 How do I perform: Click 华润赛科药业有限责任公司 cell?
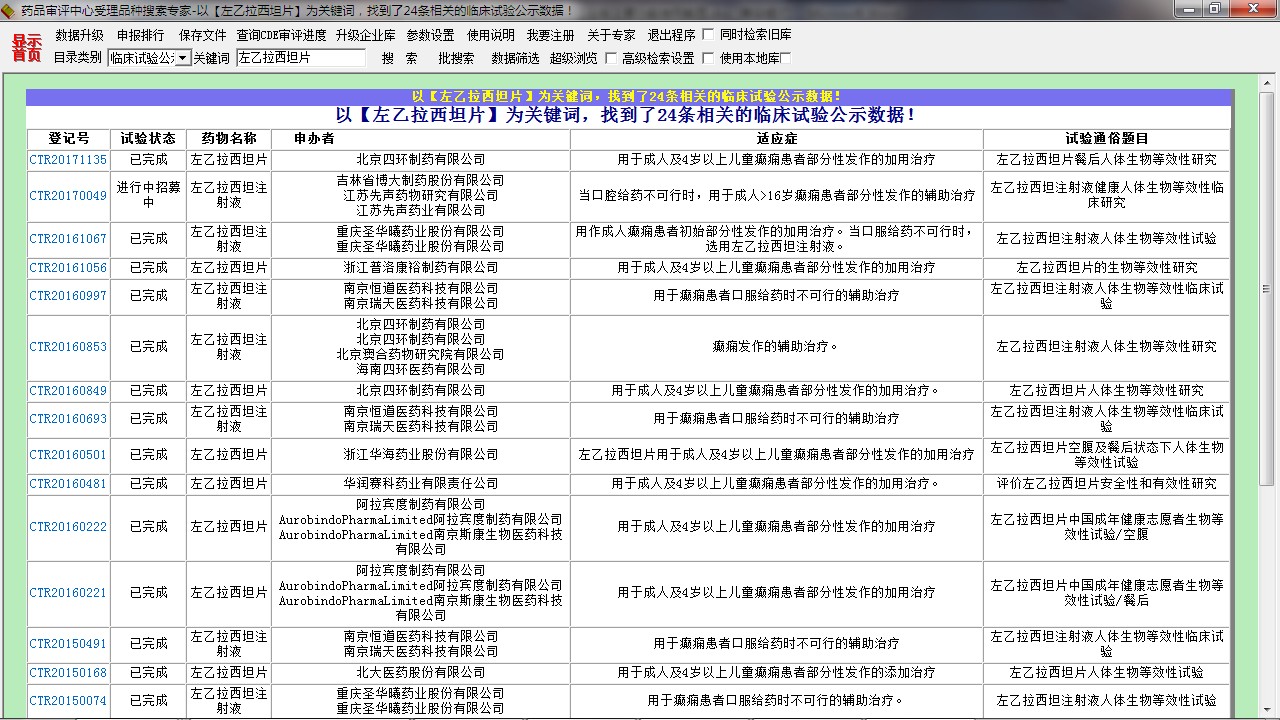(421, 484)
